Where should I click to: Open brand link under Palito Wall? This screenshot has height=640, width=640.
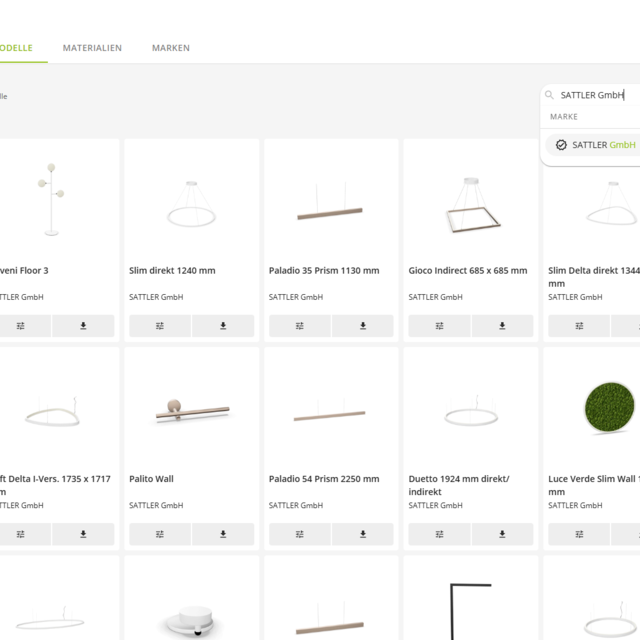click(156, 505)
